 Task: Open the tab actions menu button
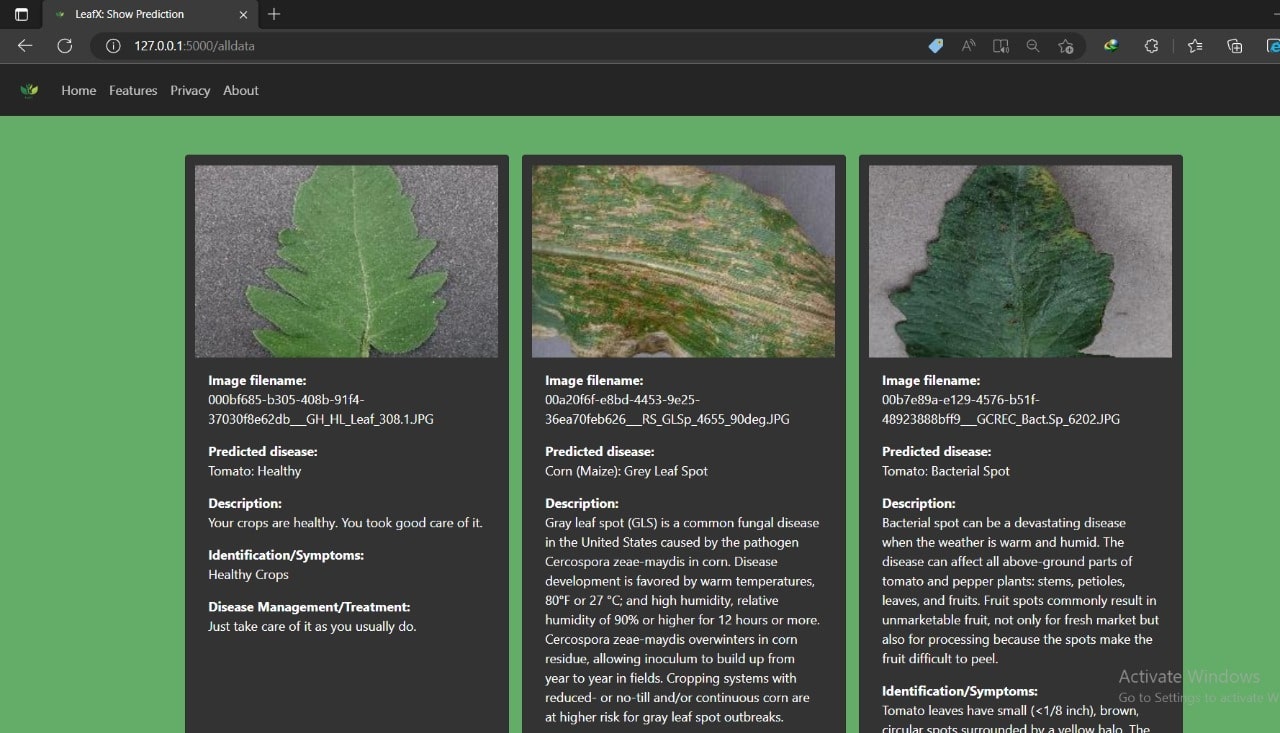21,14
